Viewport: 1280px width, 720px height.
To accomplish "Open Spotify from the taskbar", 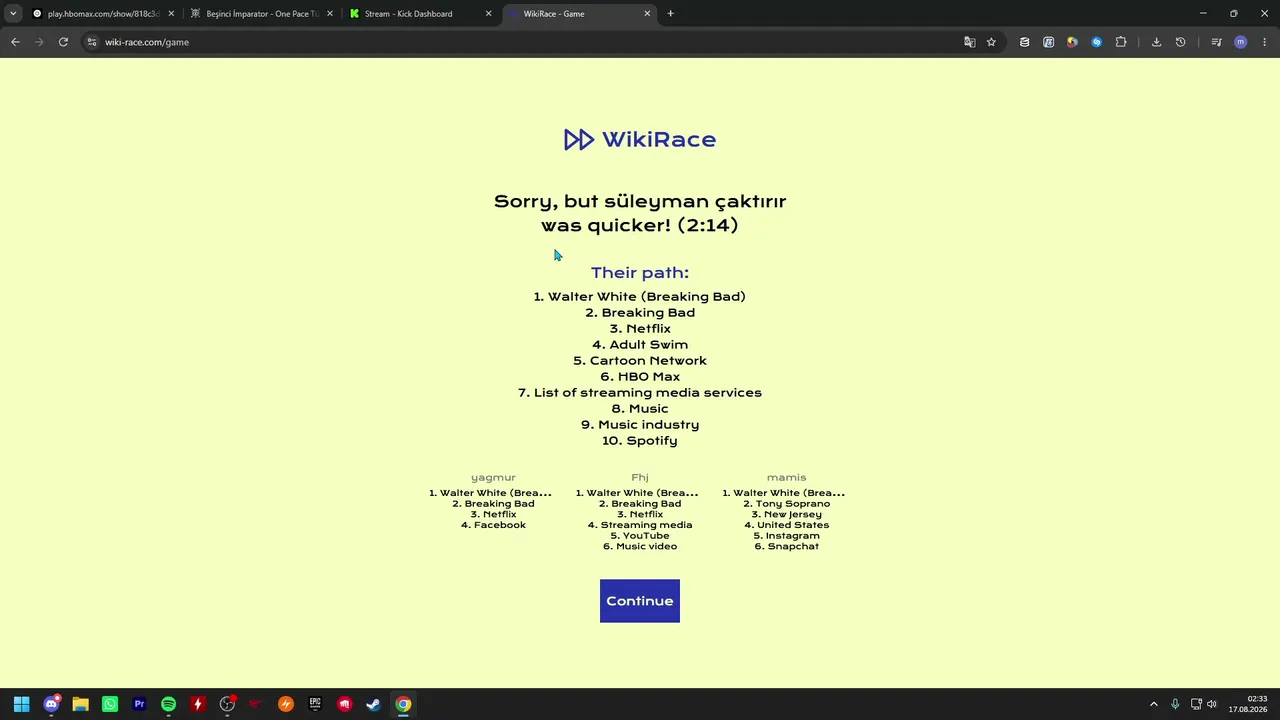I will (x=168, y=704).
